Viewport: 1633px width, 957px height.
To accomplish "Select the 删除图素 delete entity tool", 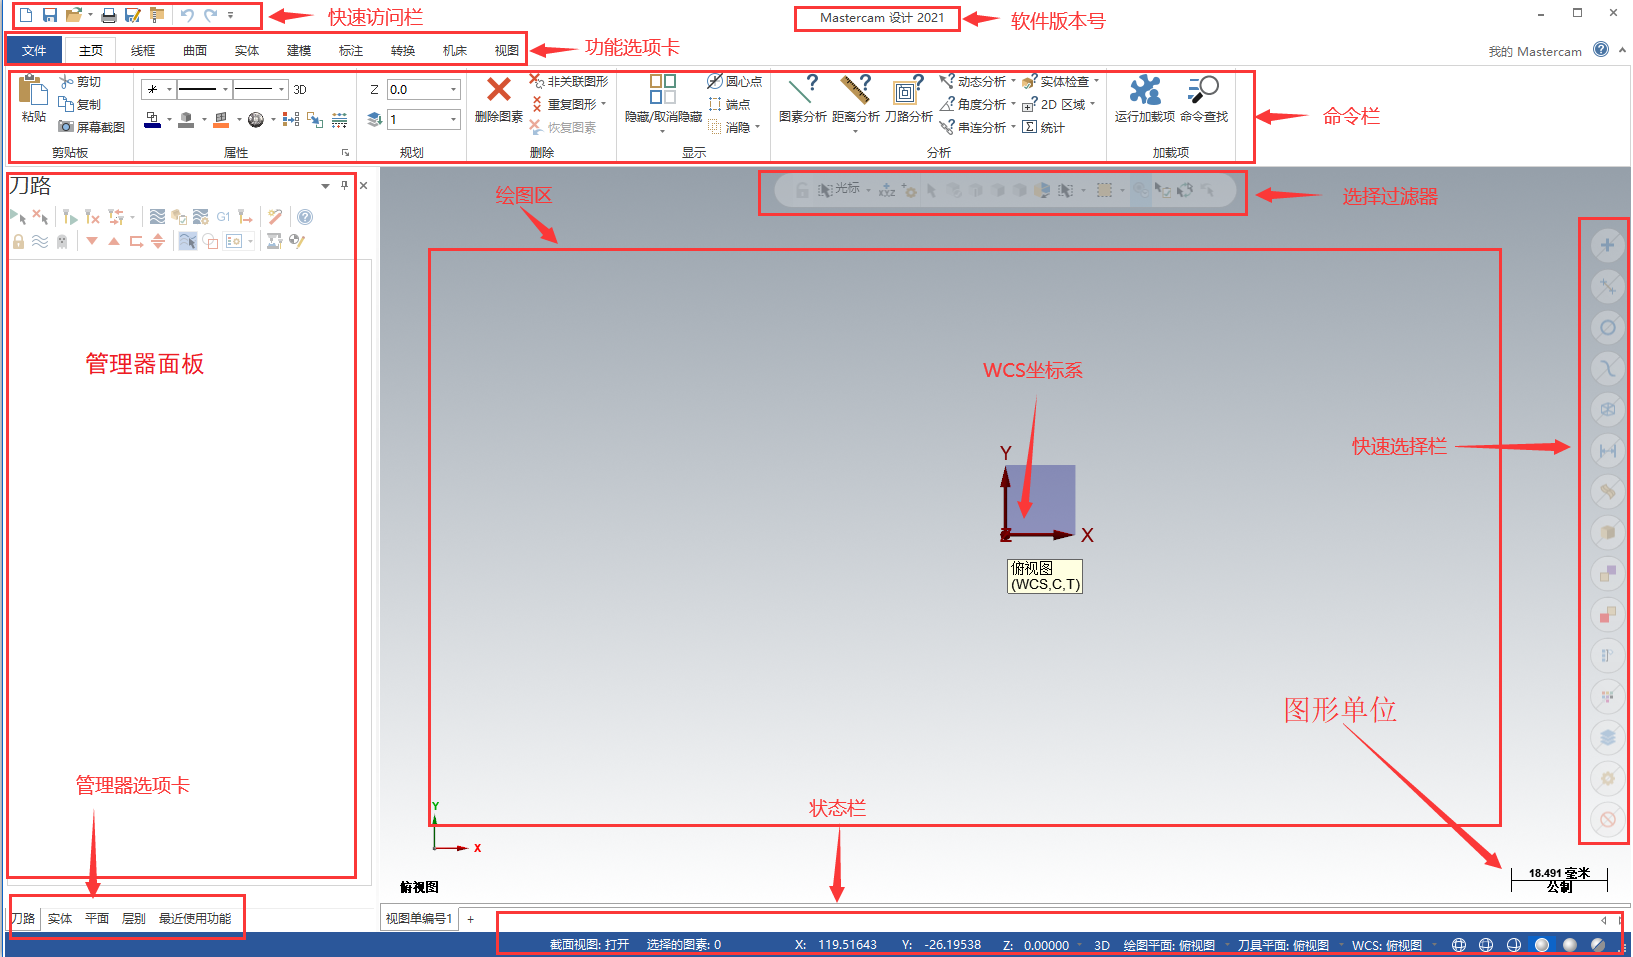I will click(498, 98).
